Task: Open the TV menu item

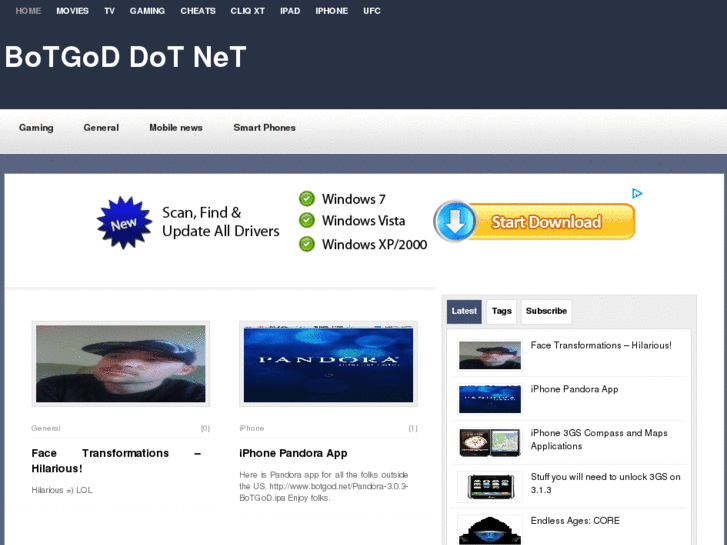Action: tap(109, 11)
